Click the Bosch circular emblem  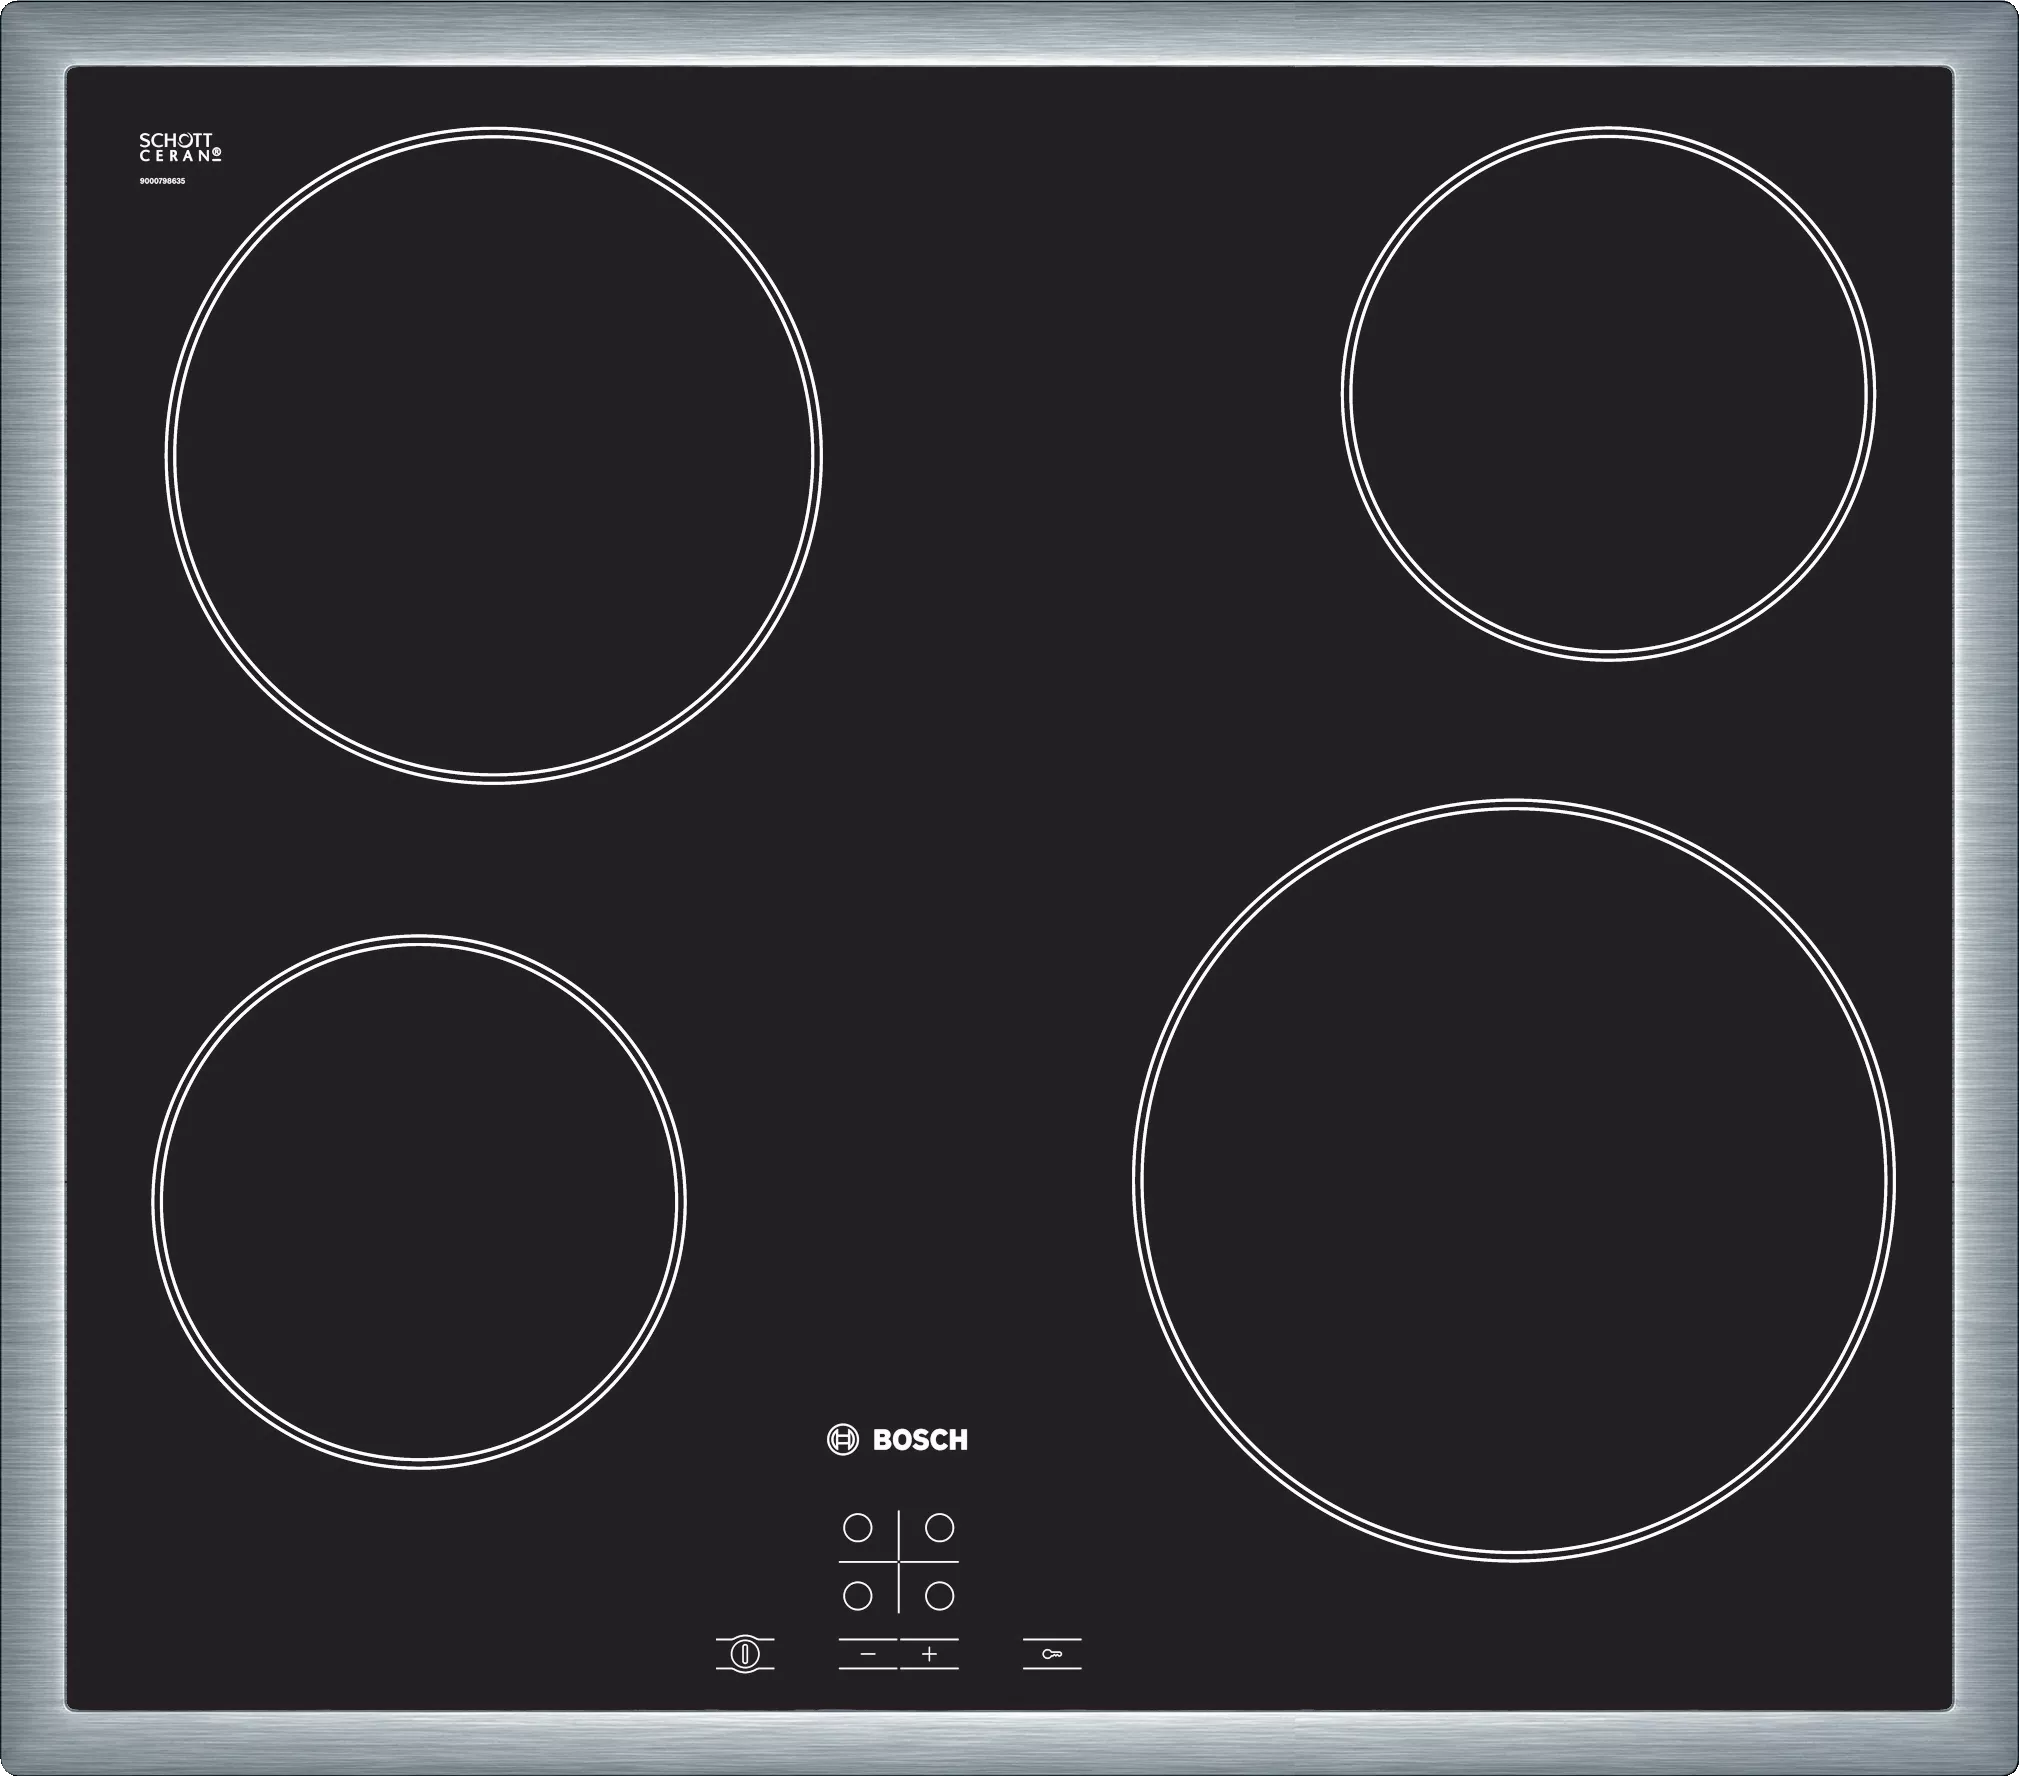(842, 1440)
